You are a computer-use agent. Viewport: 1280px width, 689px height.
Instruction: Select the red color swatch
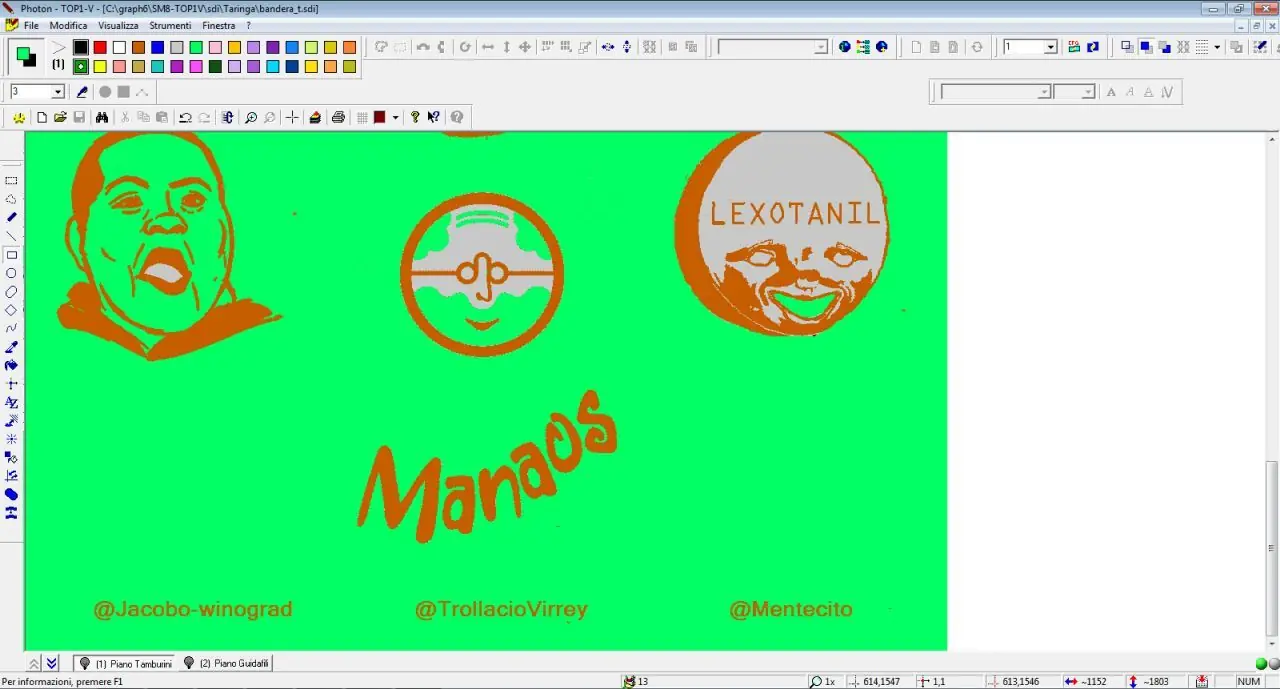tap(100, 47)
